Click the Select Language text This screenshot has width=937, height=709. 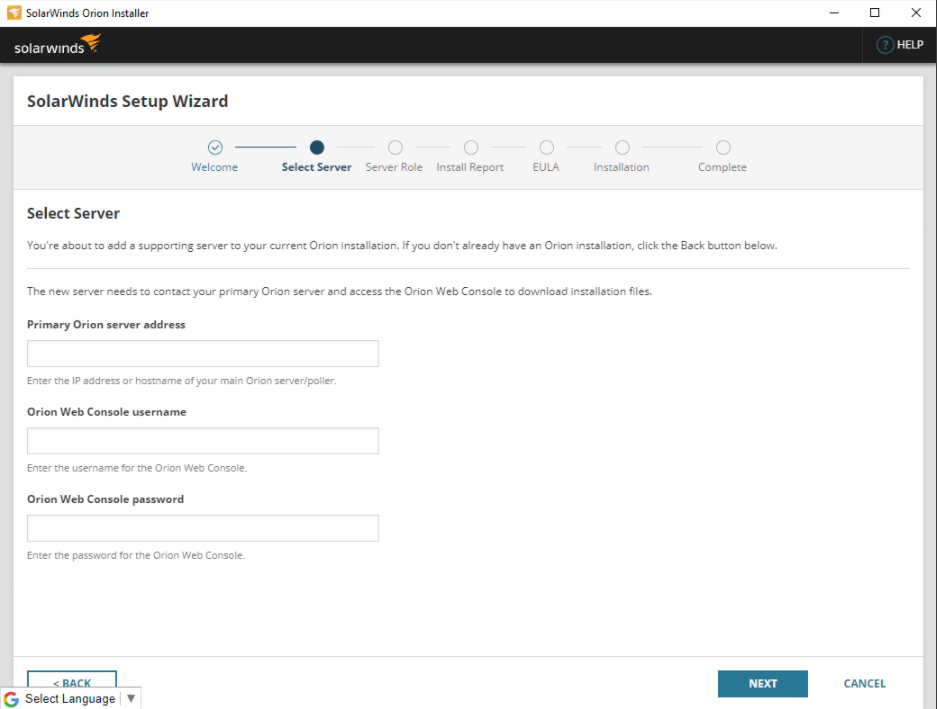click(70, 699)
